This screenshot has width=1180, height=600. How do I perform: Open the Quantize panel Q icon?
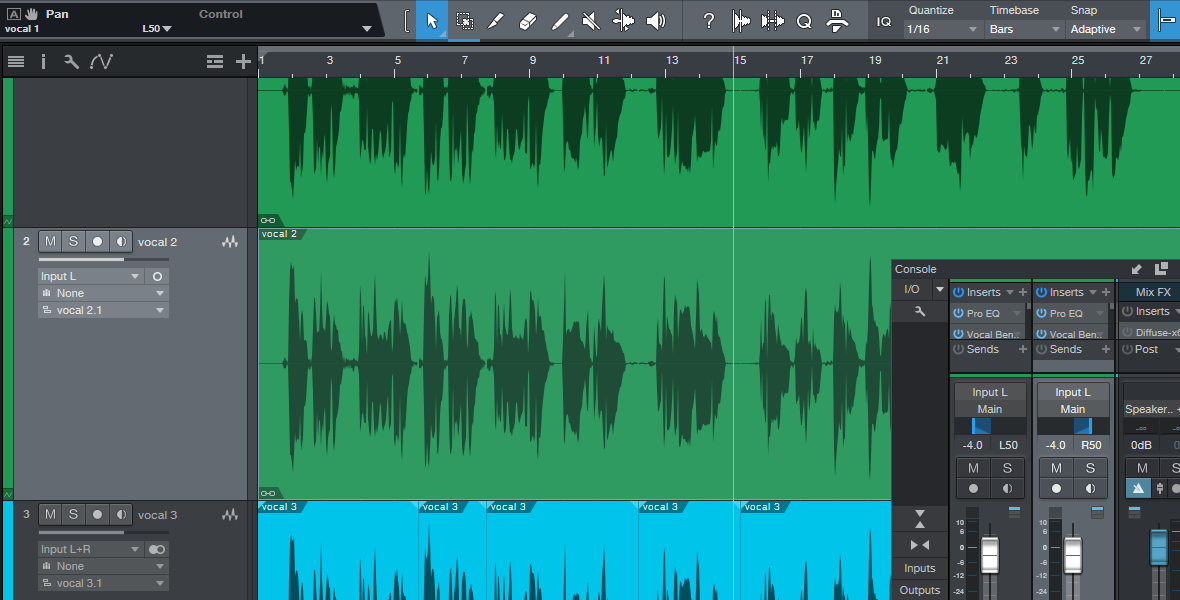804,21
